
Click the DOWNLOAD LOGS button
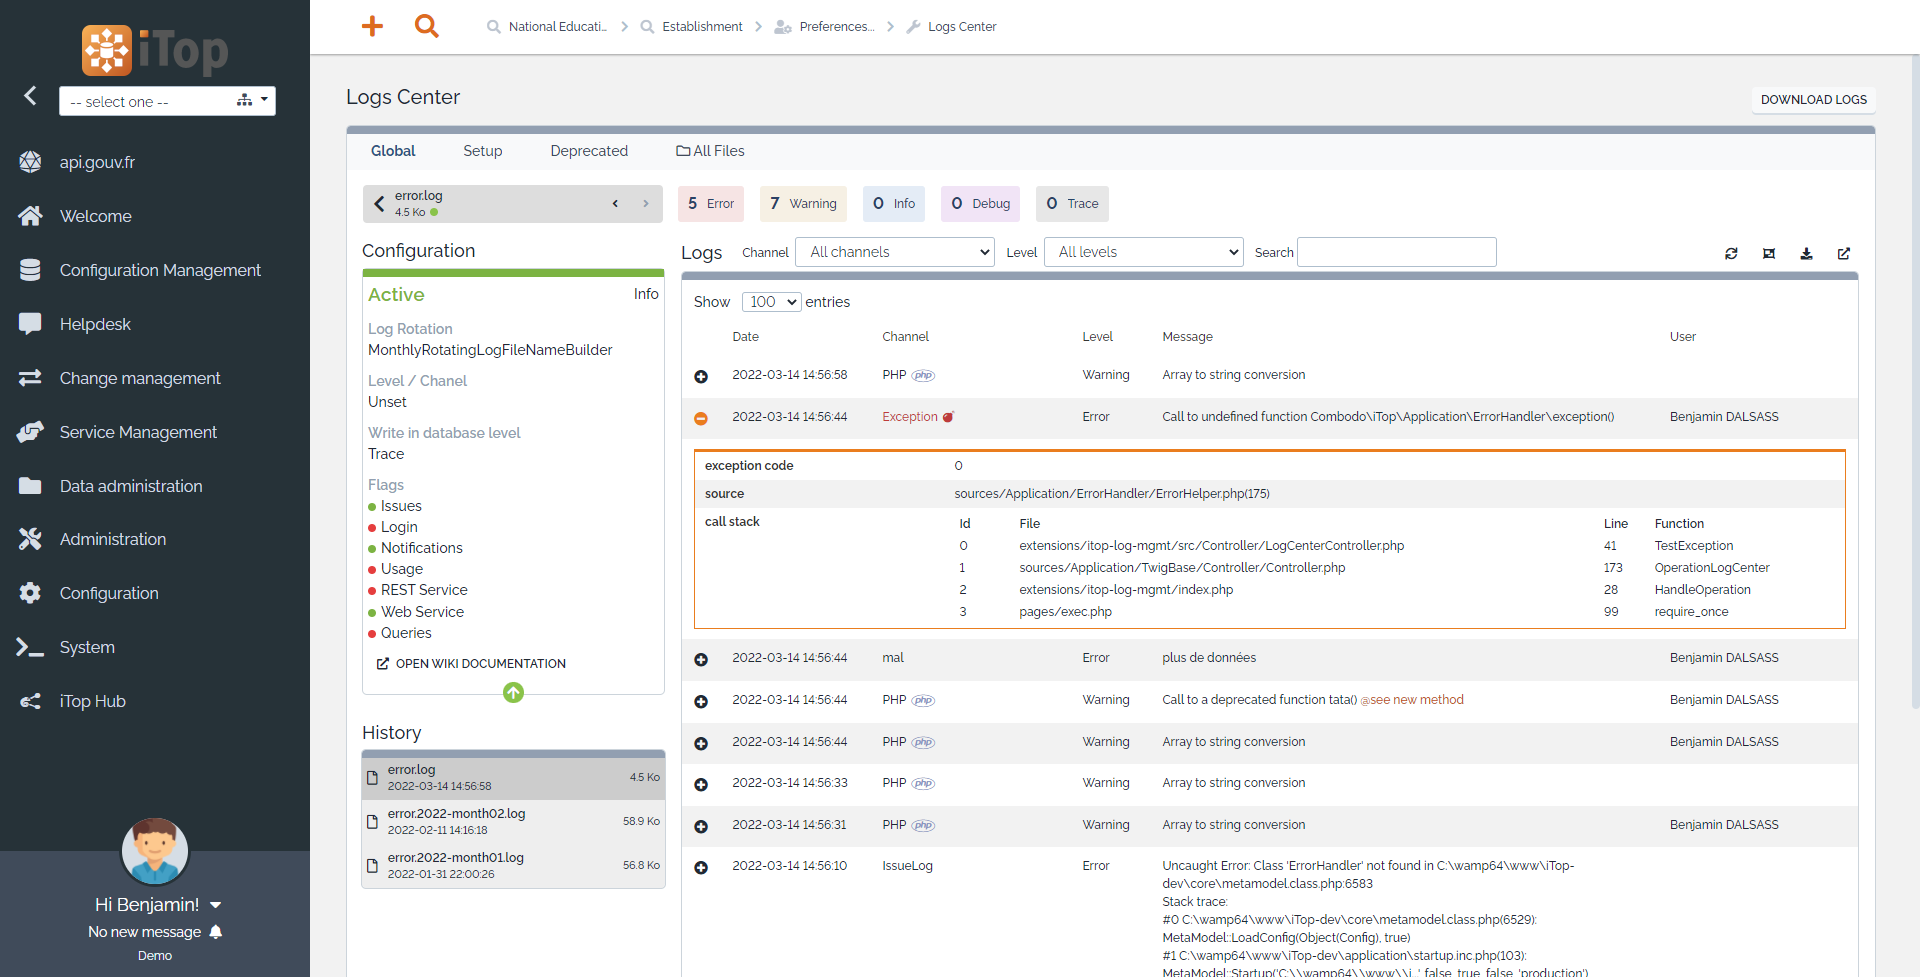[1813, 100]
